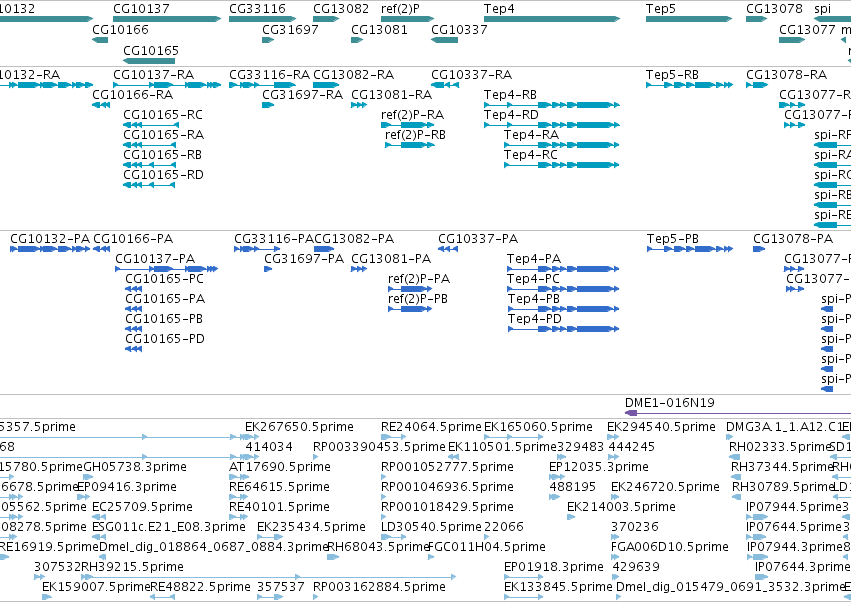Click the CG33116 gene name
Image resolution: width=851 pixels, height=602 pixels.
point(257,9)
